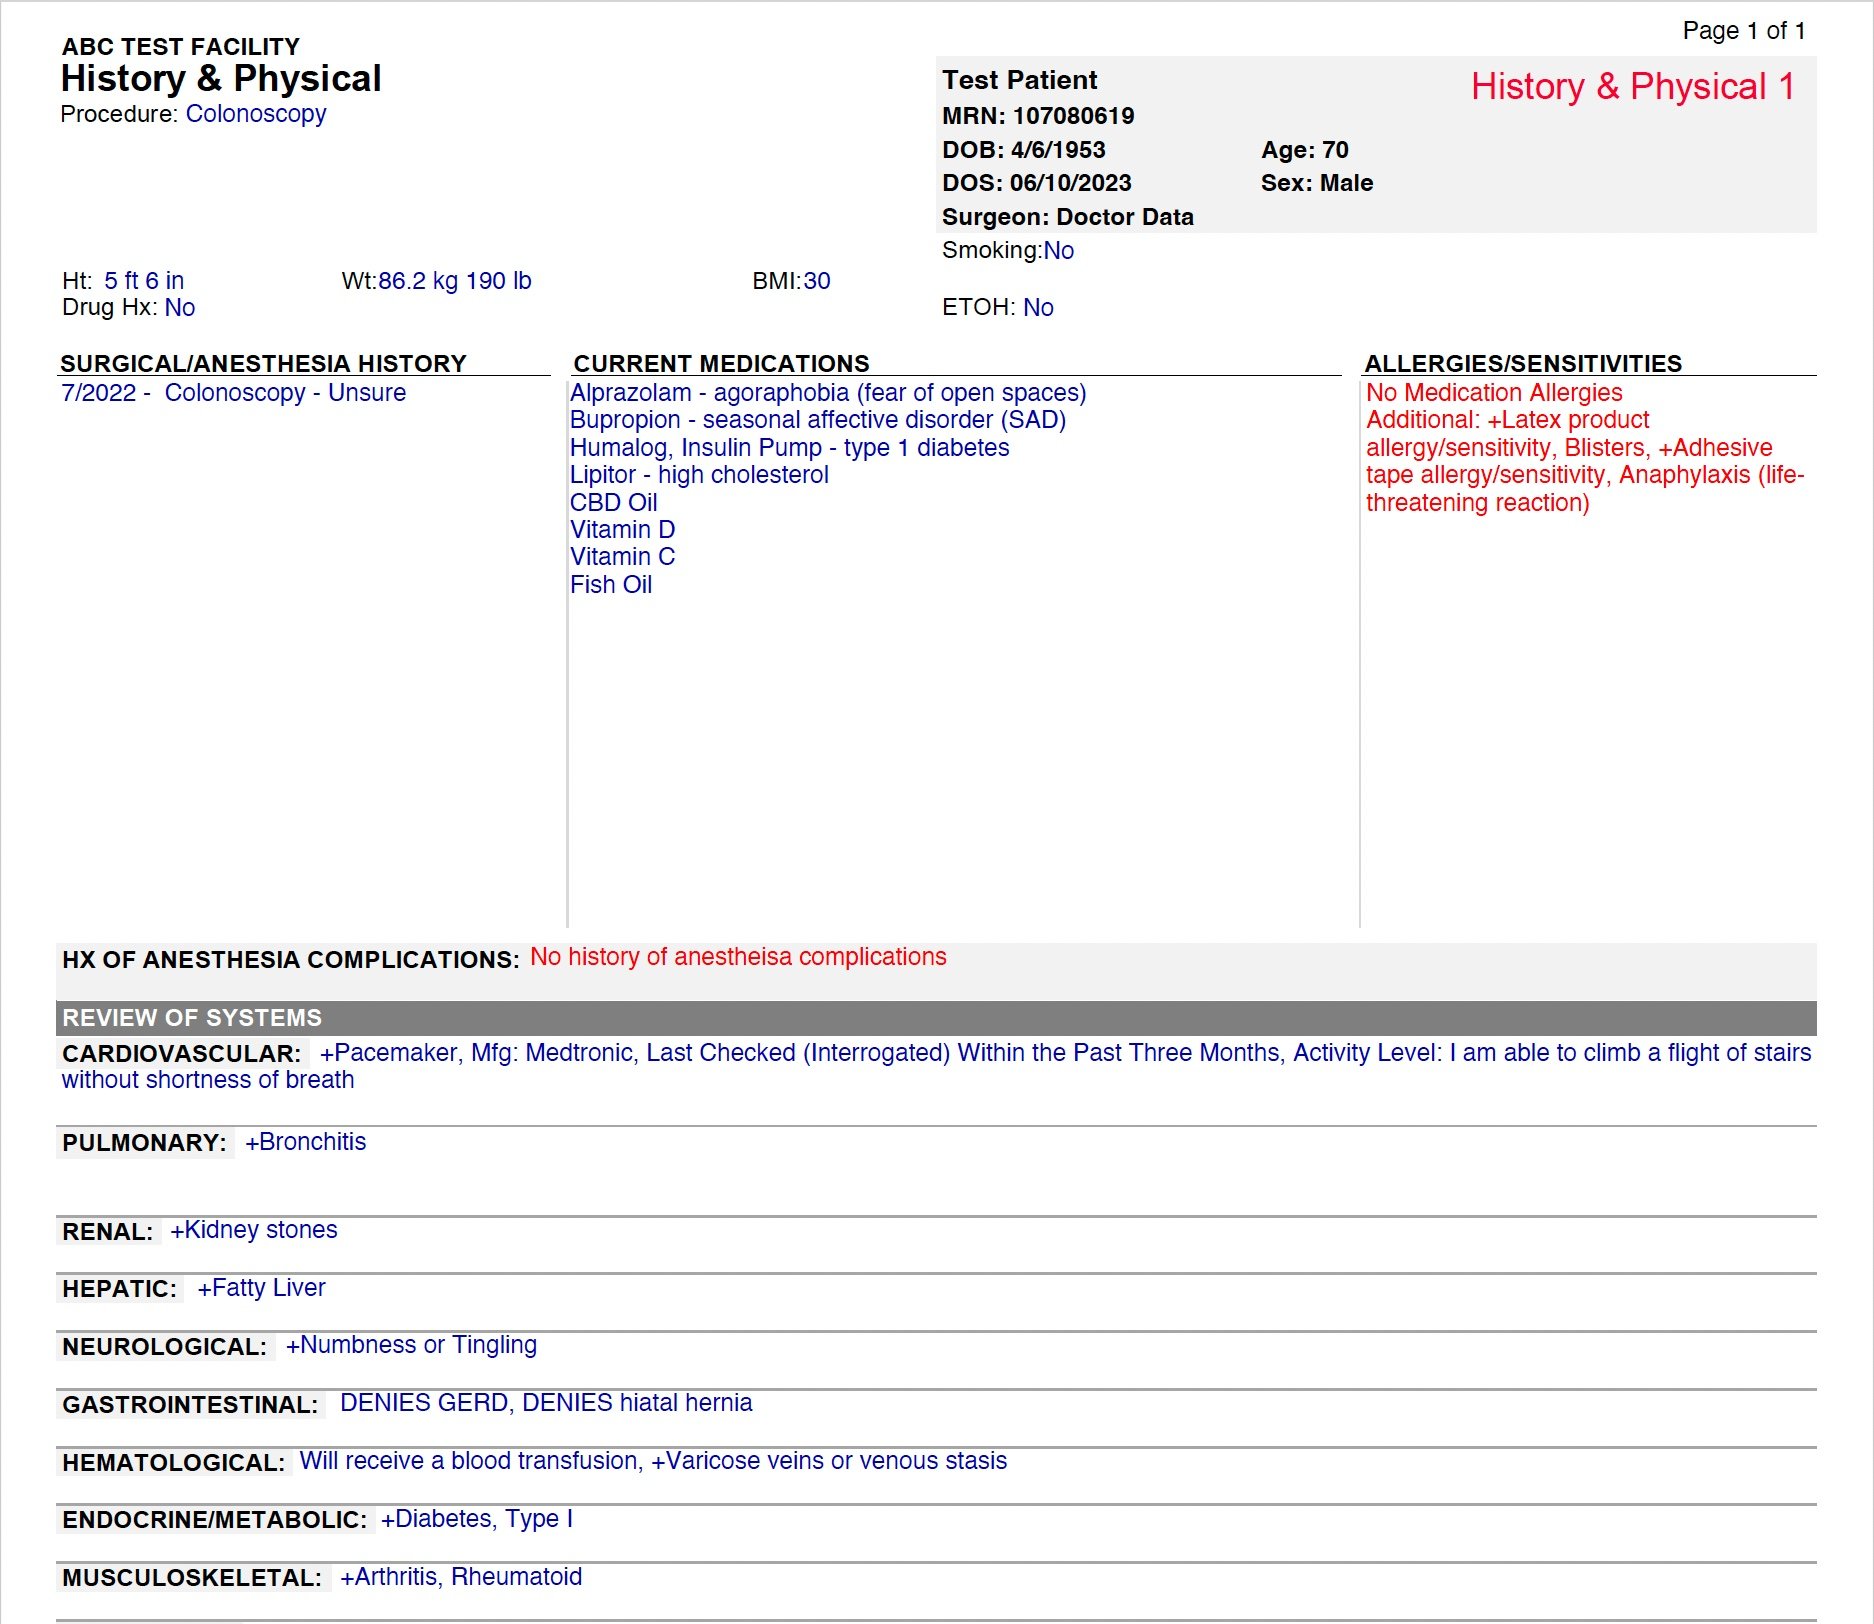Click the DOB 4/6/1953 entry
This screenshot has width=1874, height=1624.
tap(1023, 150)
